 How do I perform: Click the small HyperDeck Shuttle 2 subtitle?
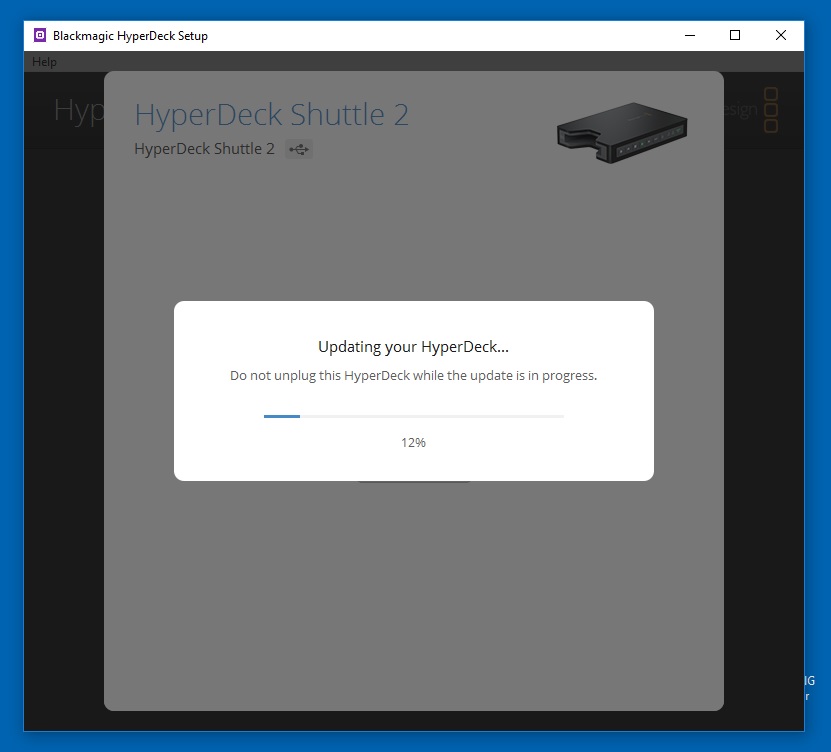pyautogui.click(x=204, y=149)
